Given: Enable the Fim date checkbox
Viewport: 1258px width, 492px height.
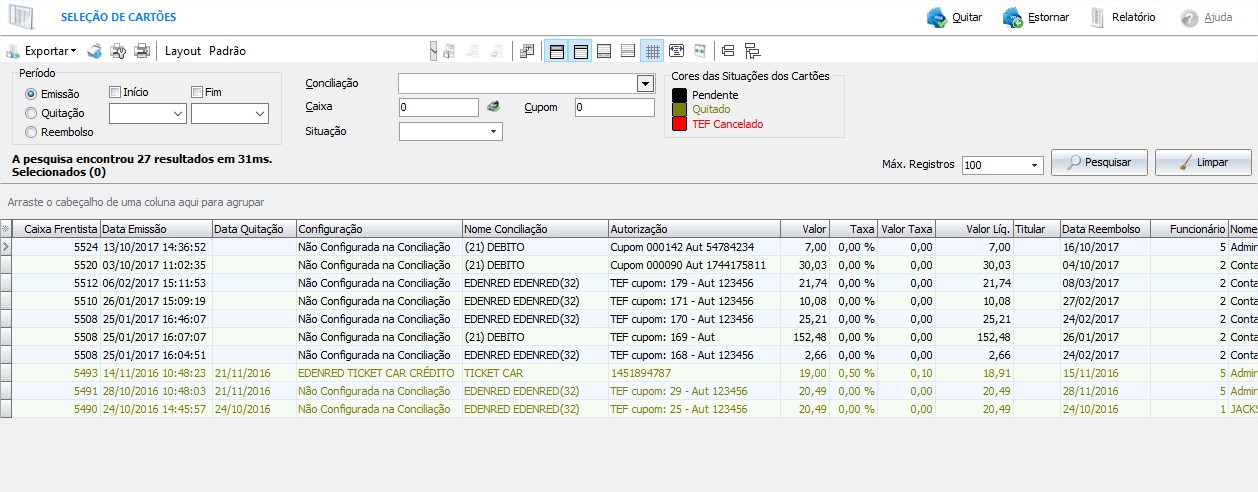Looking at the screenshot, I should click(x=197, y=92).
